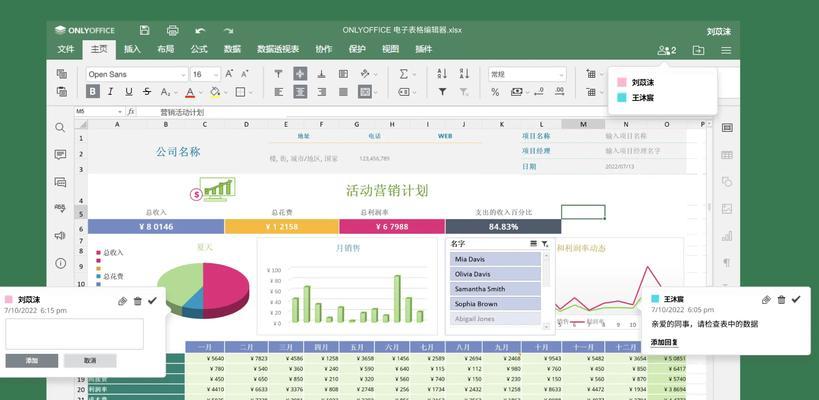
Task: Click the Save icon in title bar
Action: pos(145,30)
